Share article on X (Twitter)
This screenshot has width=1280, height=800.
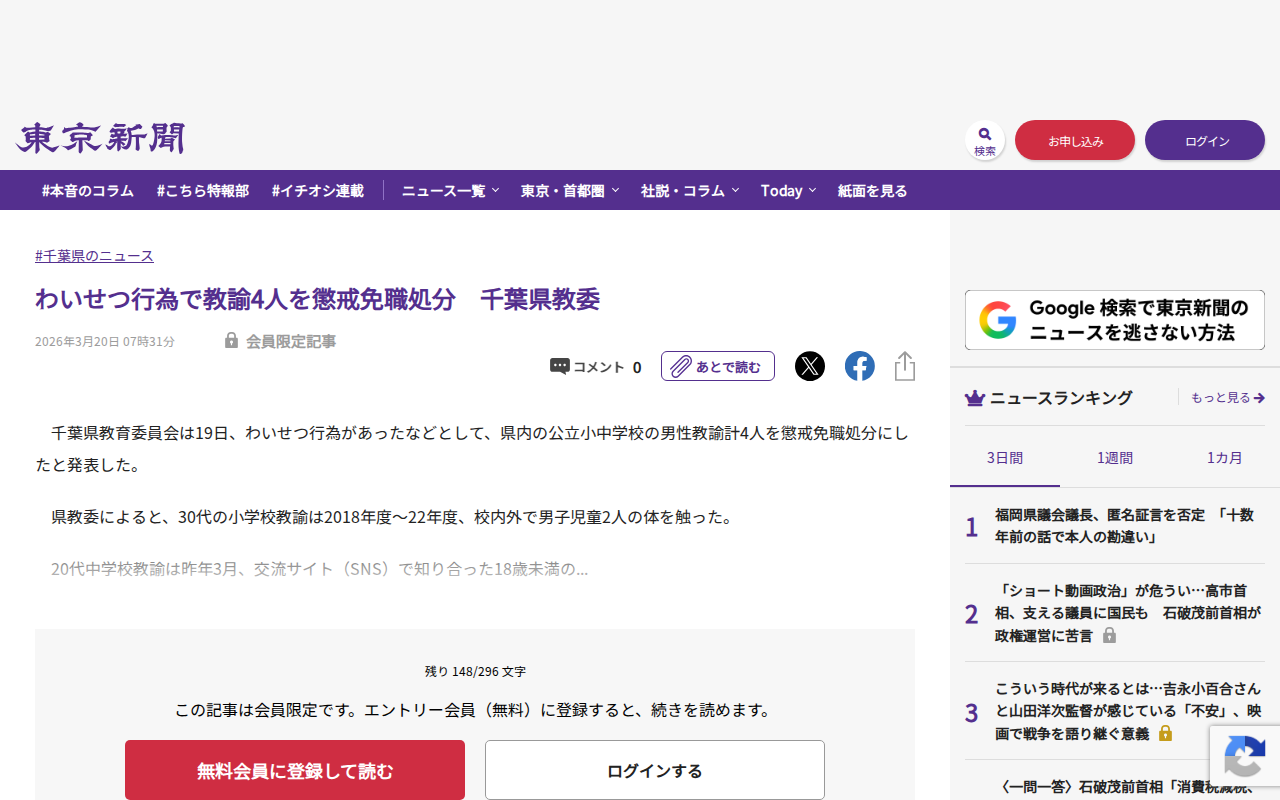810,366
